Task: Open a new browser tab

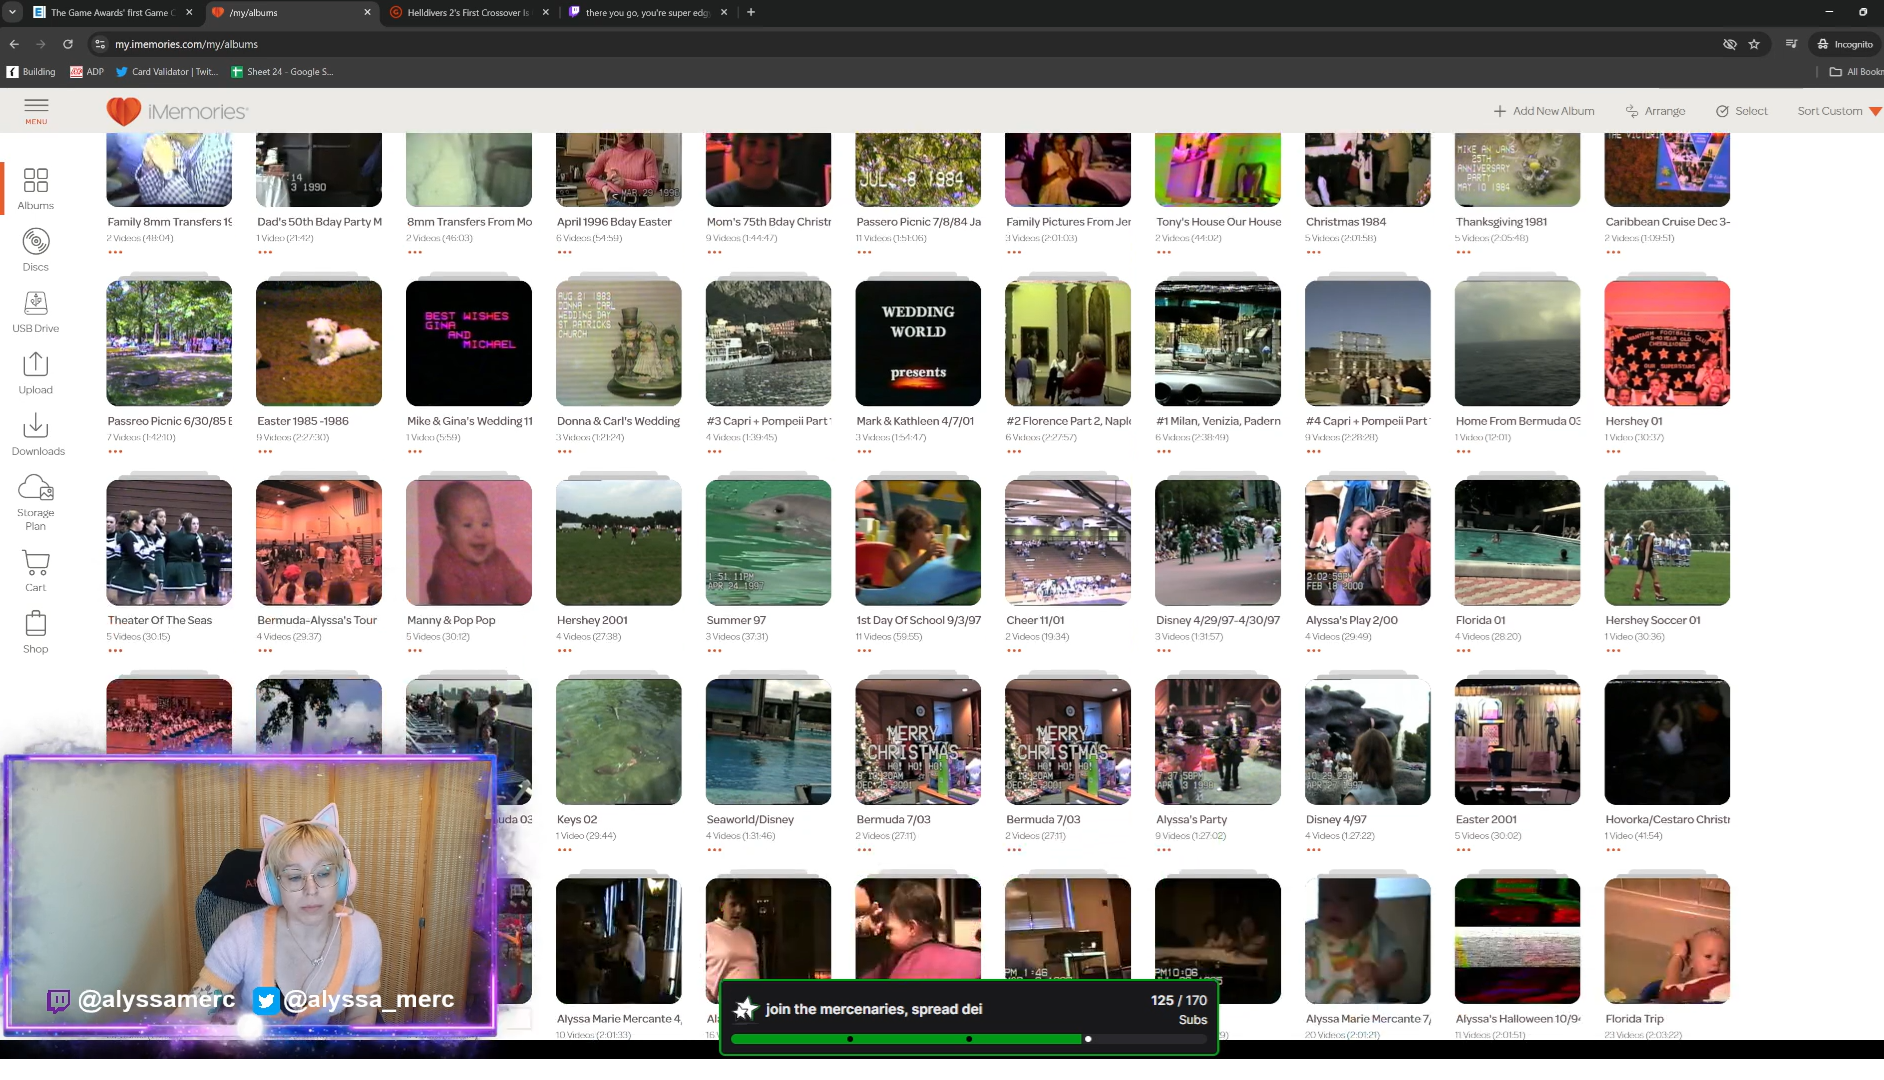Action: point(751,12)
